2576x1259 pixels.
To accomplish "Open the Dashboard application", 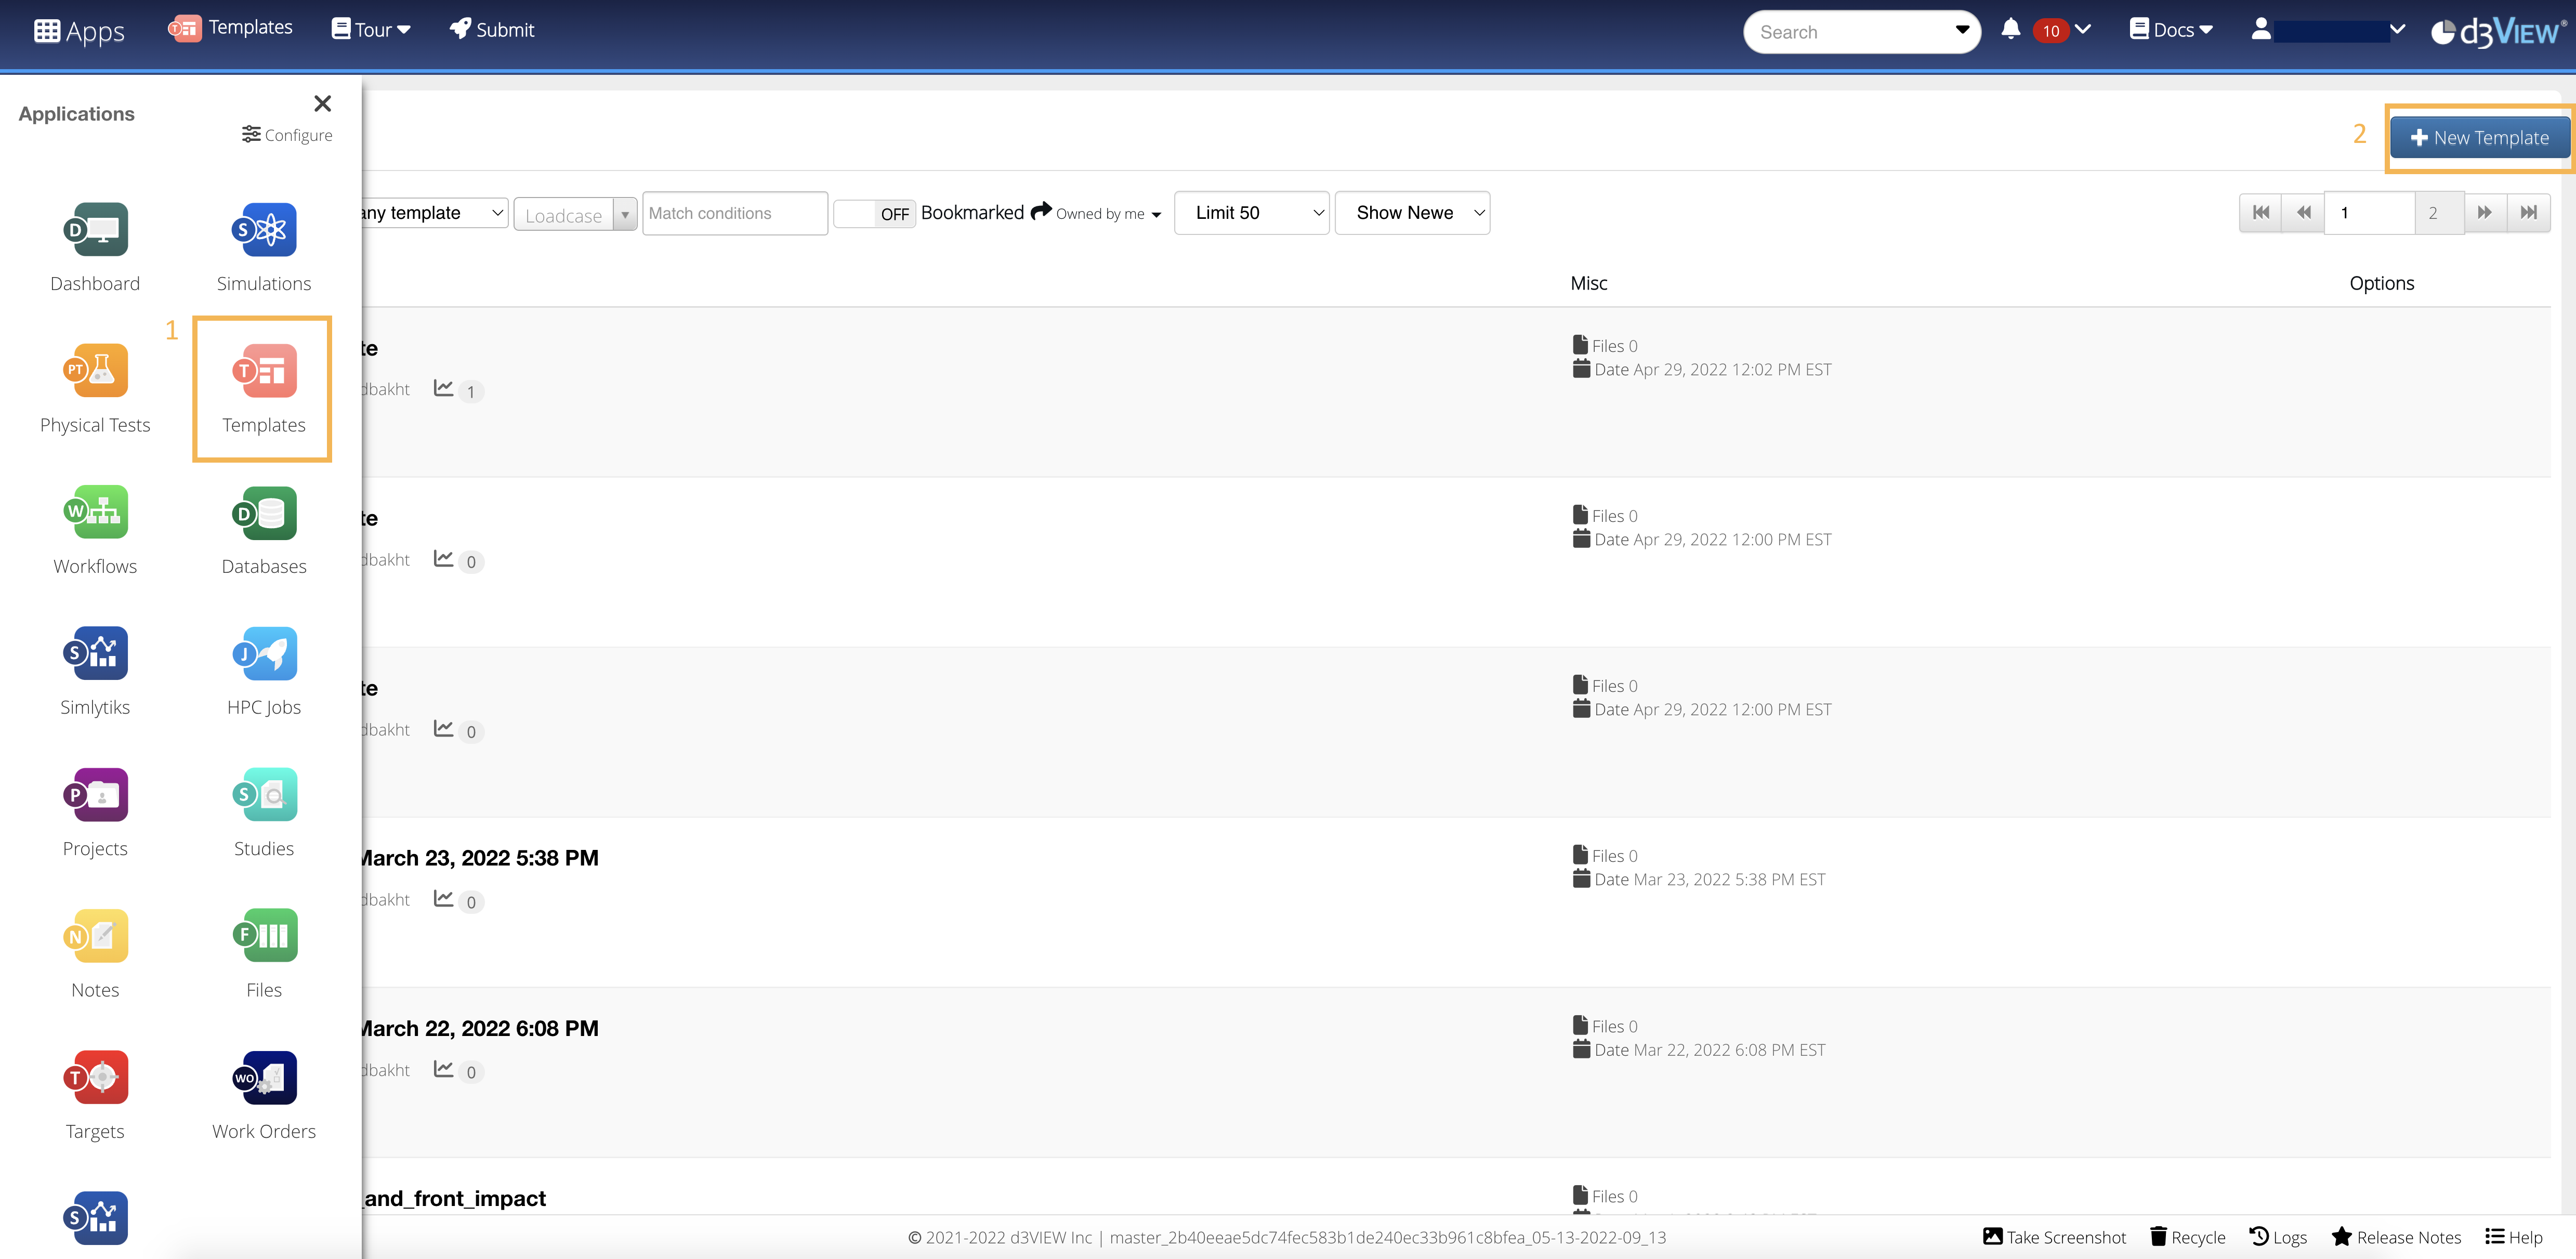I will point(95,248).
